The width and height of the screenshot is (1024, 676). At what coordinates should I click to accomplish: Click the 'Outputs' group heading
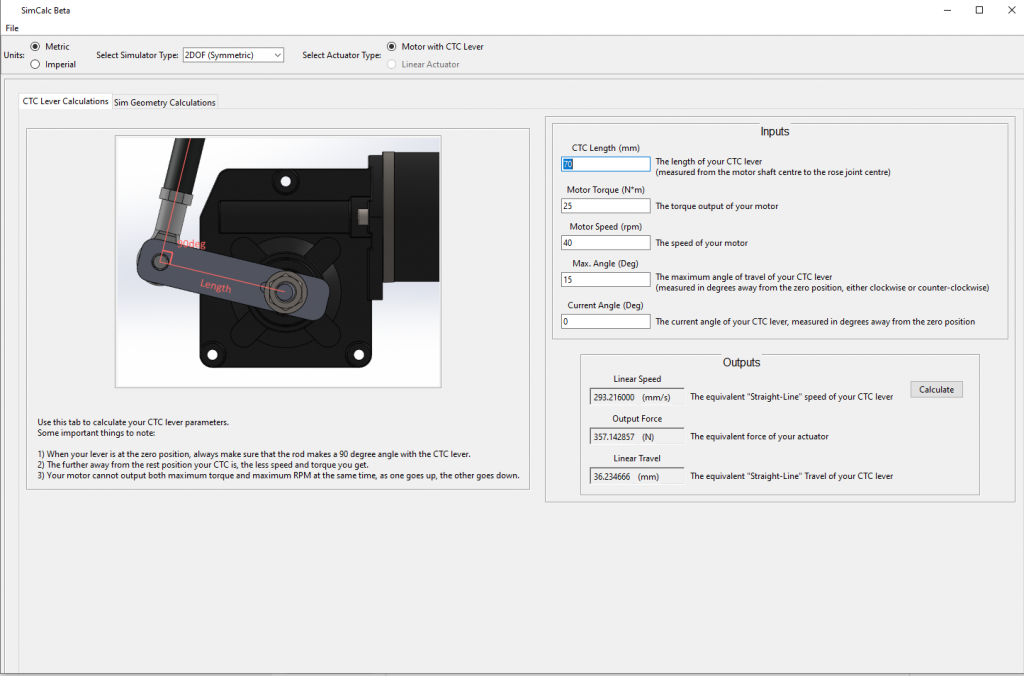pyautogui.click(x=741, y=362)
